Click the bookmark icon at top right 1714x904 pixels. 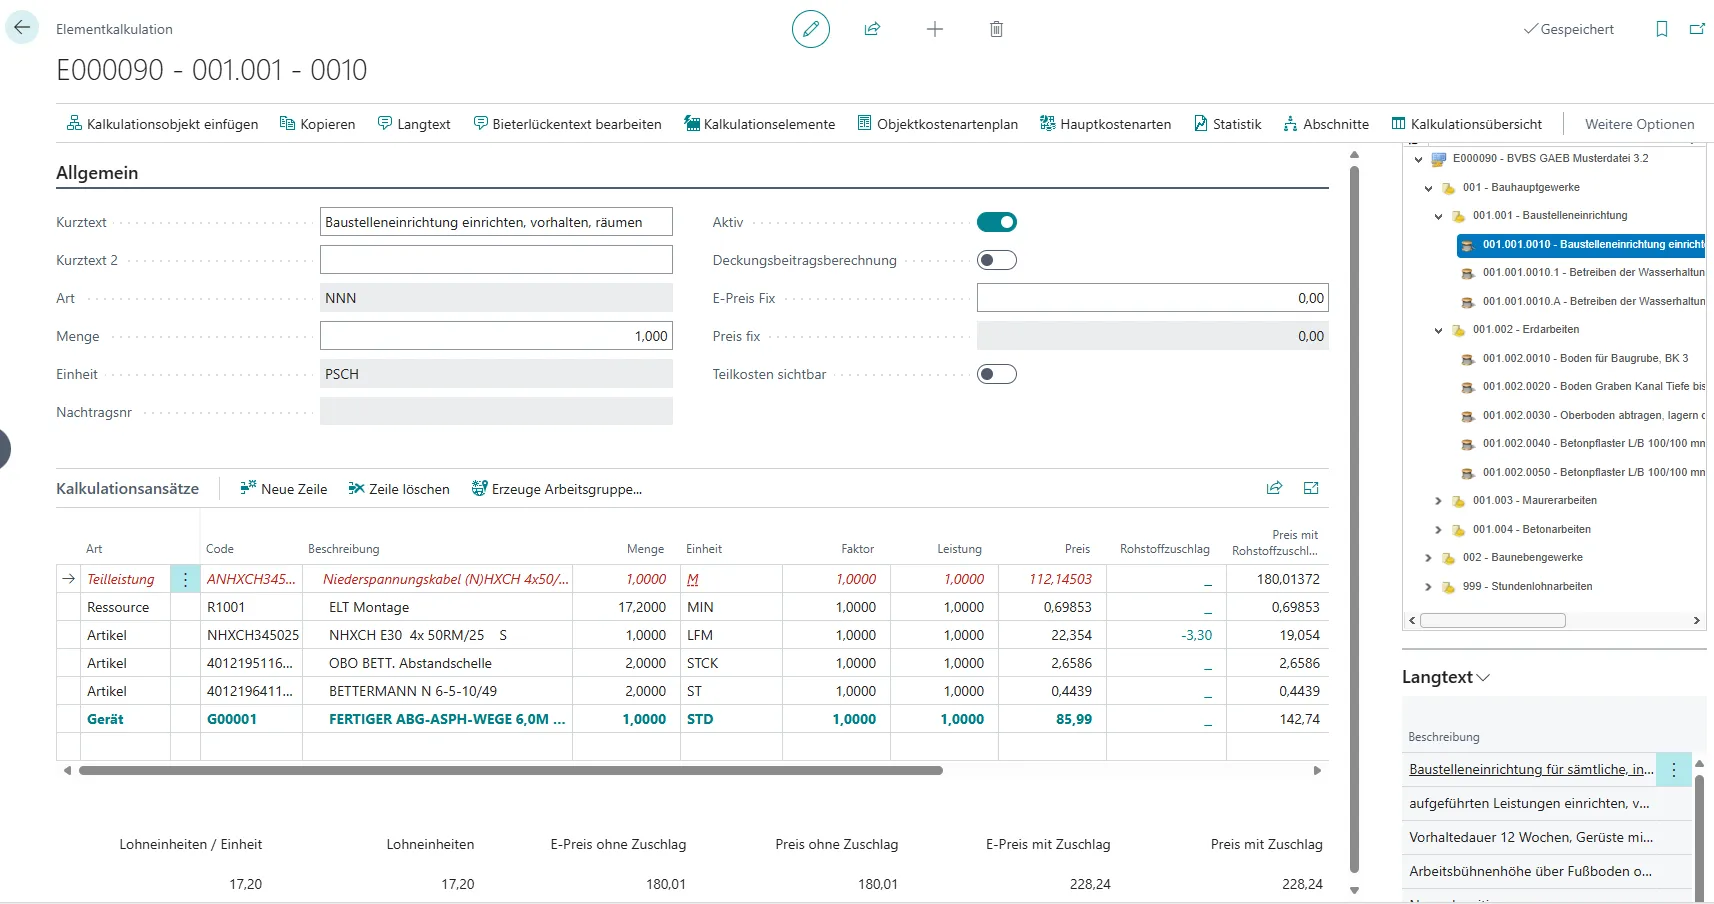pos(1661,29)
